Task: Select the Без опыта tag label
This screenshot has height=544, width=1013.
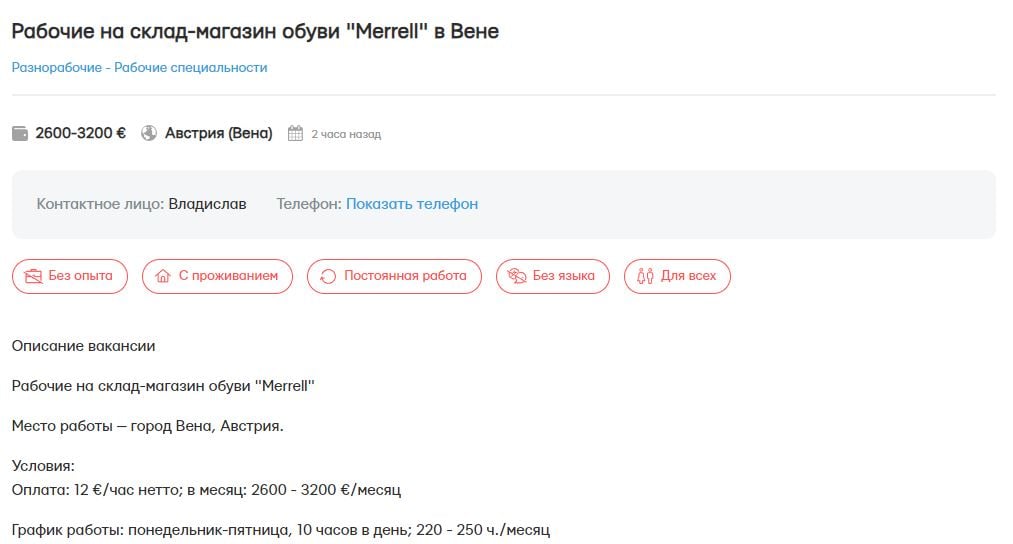Action: 80,276
